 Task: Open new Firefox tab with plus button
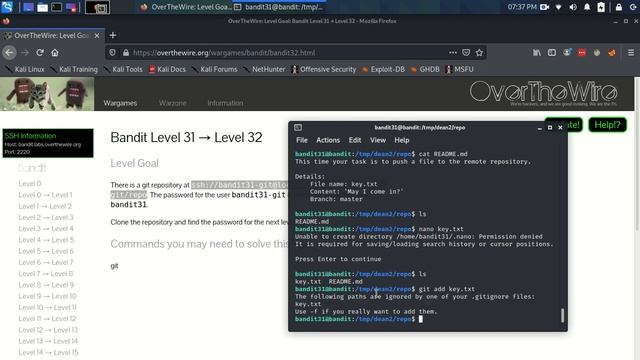pos(113,36)
